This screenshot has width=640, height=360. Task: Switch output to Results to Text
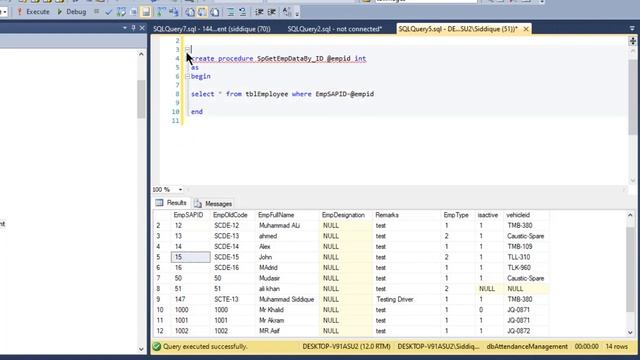tap(190, 12)
